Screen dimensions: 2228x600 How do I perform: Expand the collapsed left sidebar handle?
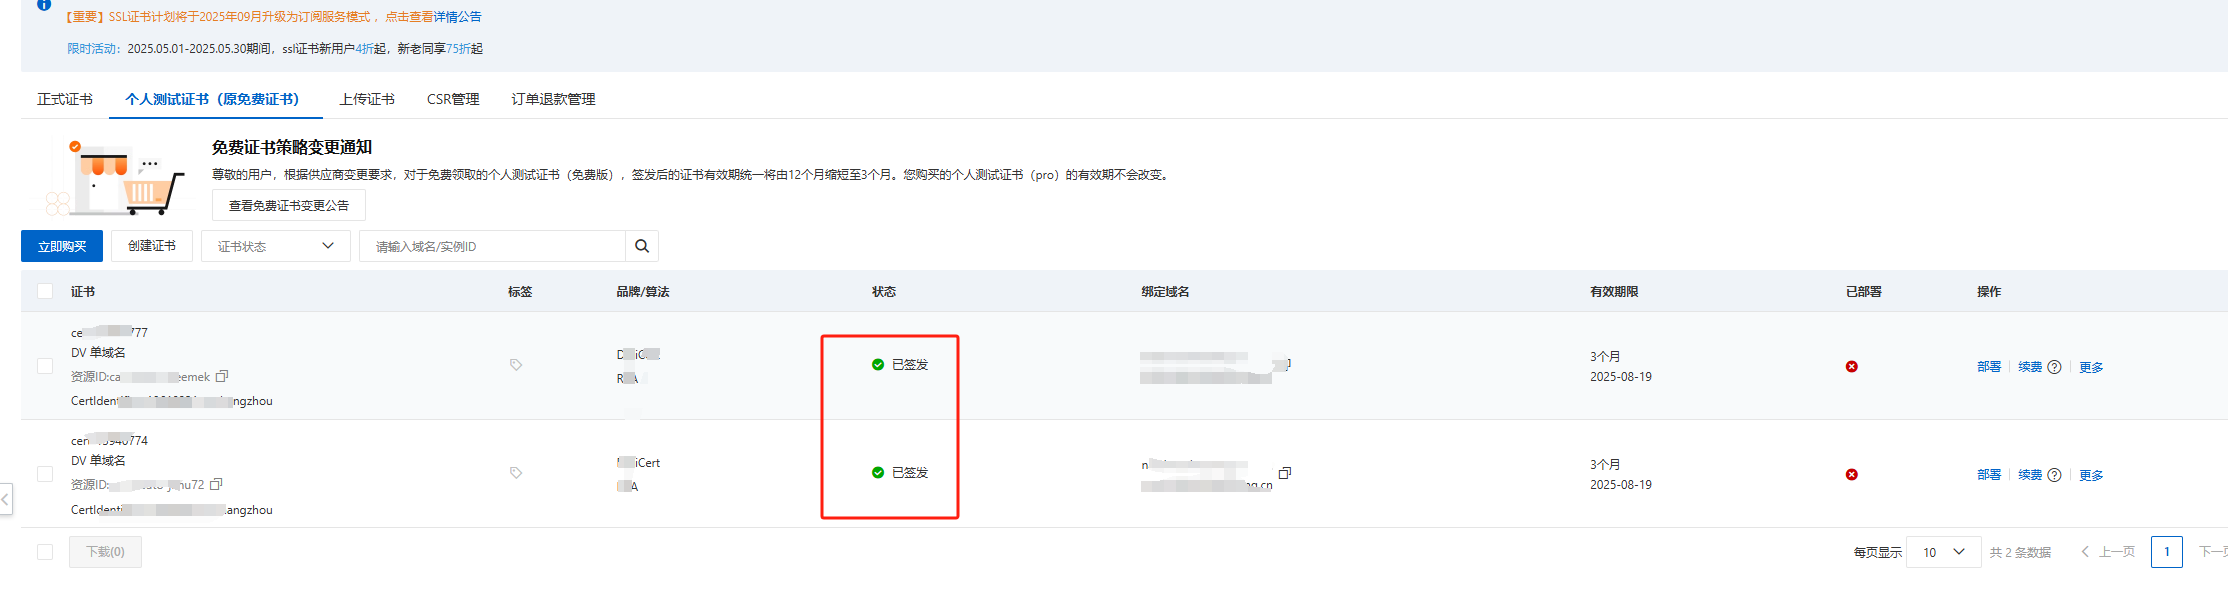tap(6, 498)
